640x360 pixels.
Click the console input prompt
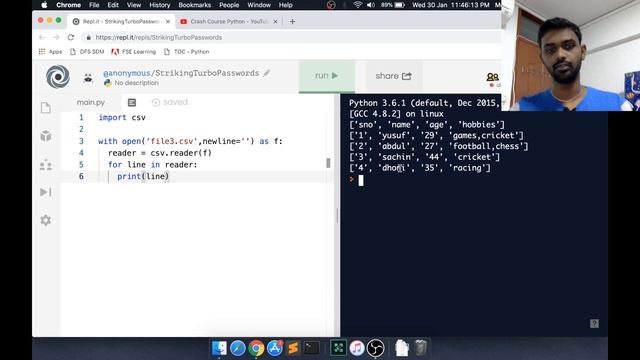361,180
